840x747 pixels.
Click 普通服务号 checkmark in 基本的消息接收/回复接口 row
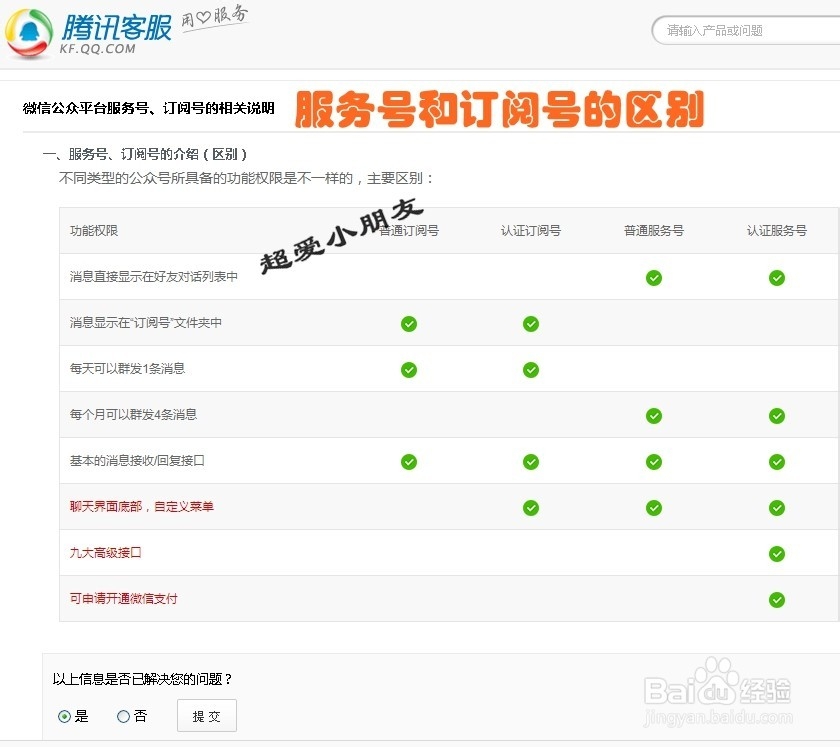[x=654, y=462]
